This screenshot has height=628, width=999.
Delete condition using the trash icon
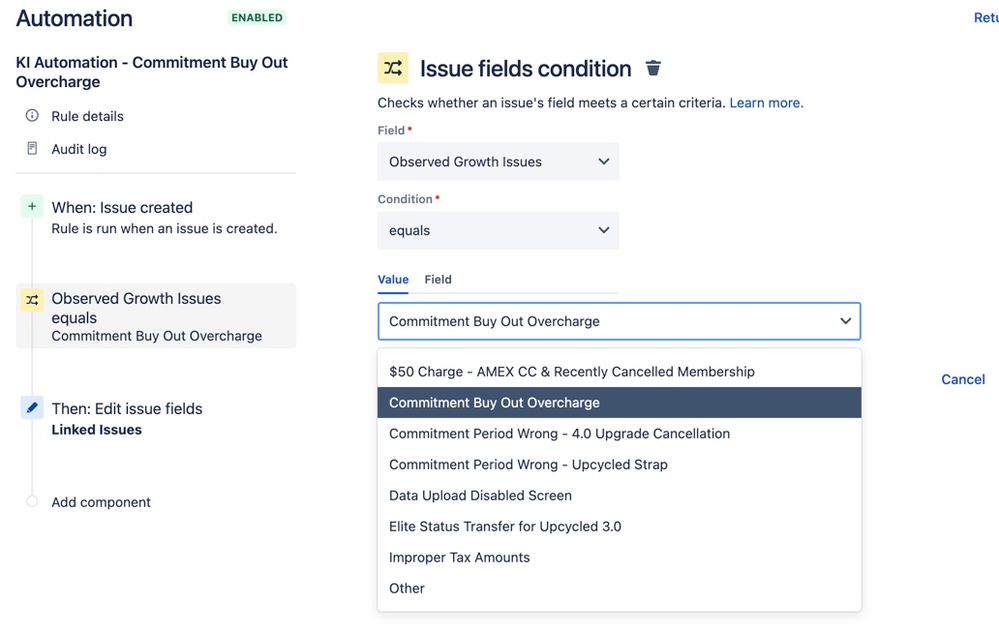pyautogui.click(x=653, y=68)
